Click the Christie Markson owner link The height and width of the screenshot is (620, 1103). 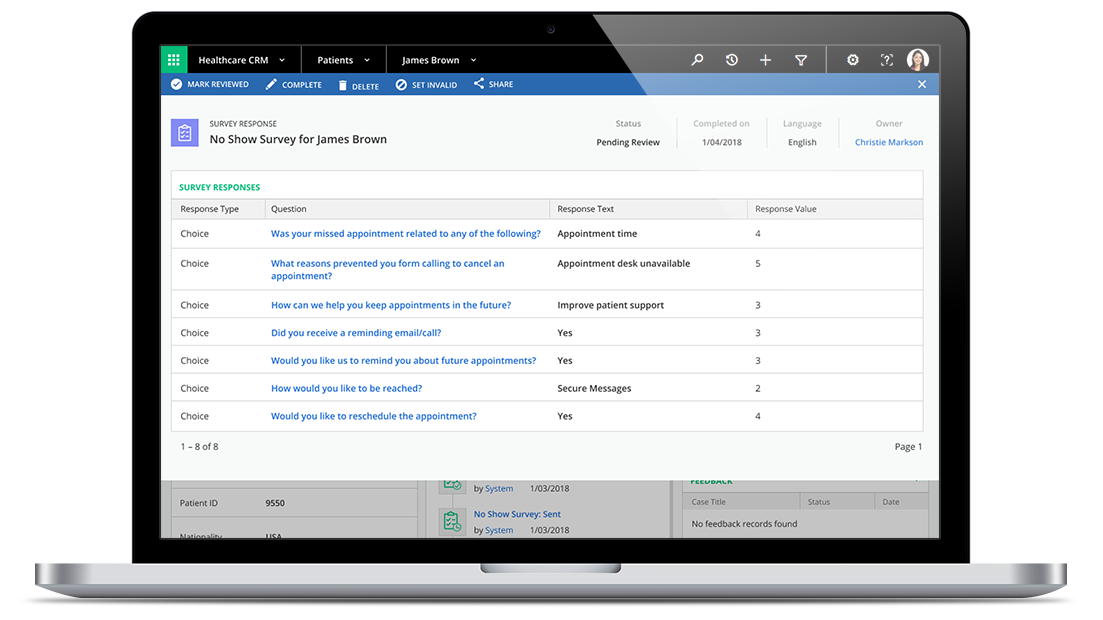888,142
